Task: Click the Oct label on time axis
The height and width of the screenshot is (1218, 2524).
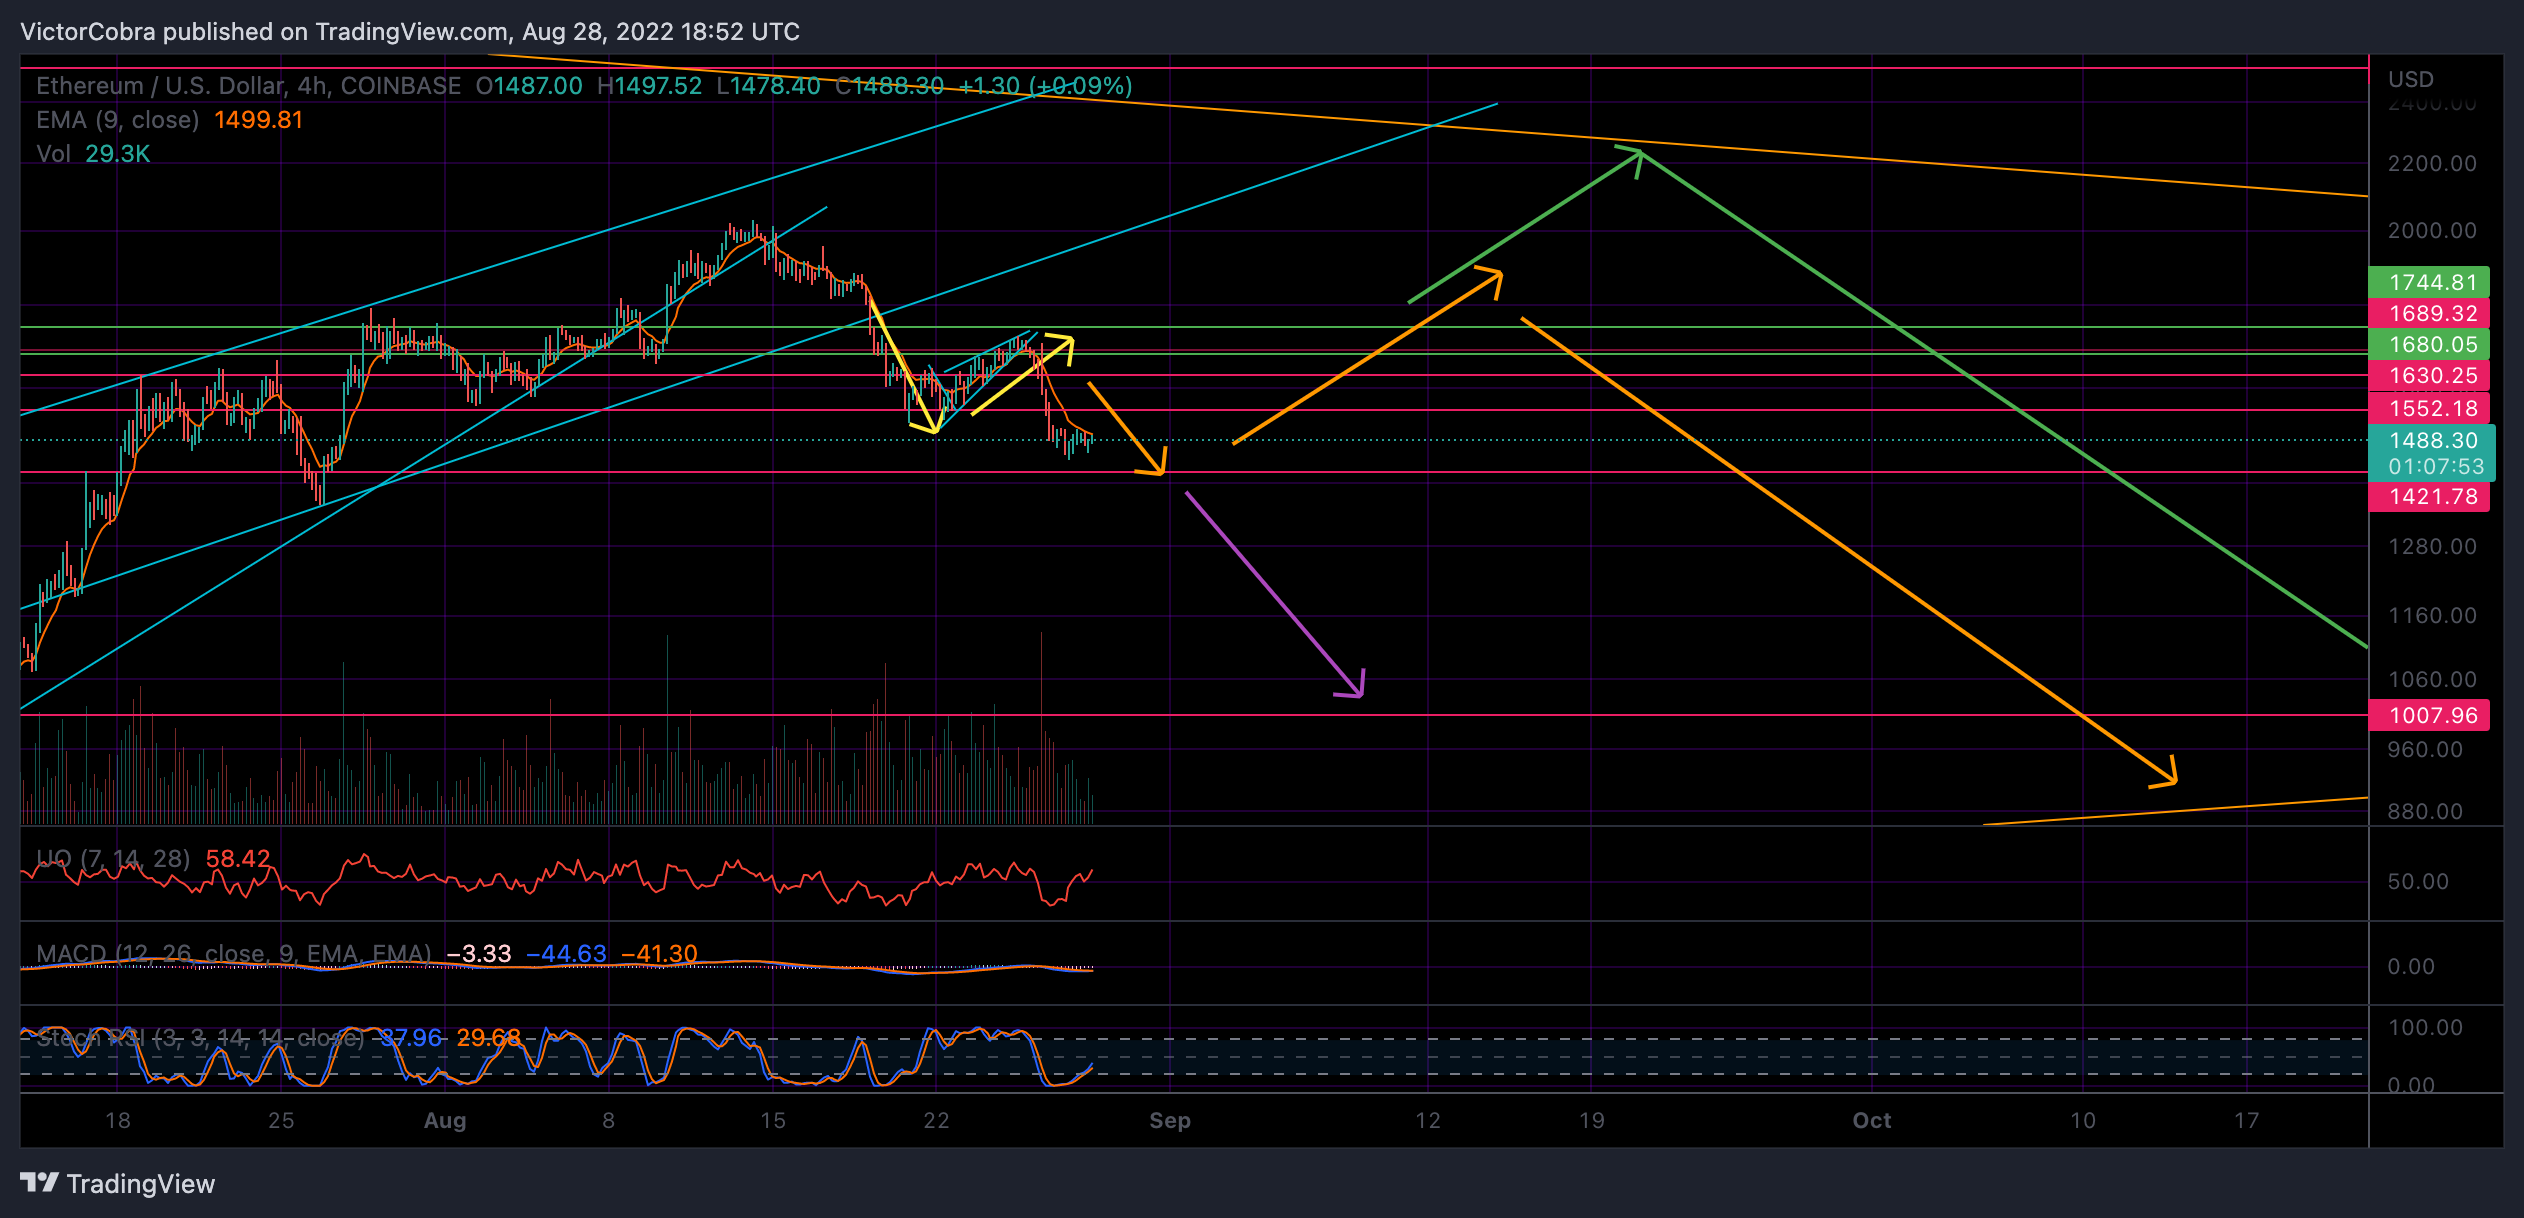Action: click(x=1872, y=1121)
